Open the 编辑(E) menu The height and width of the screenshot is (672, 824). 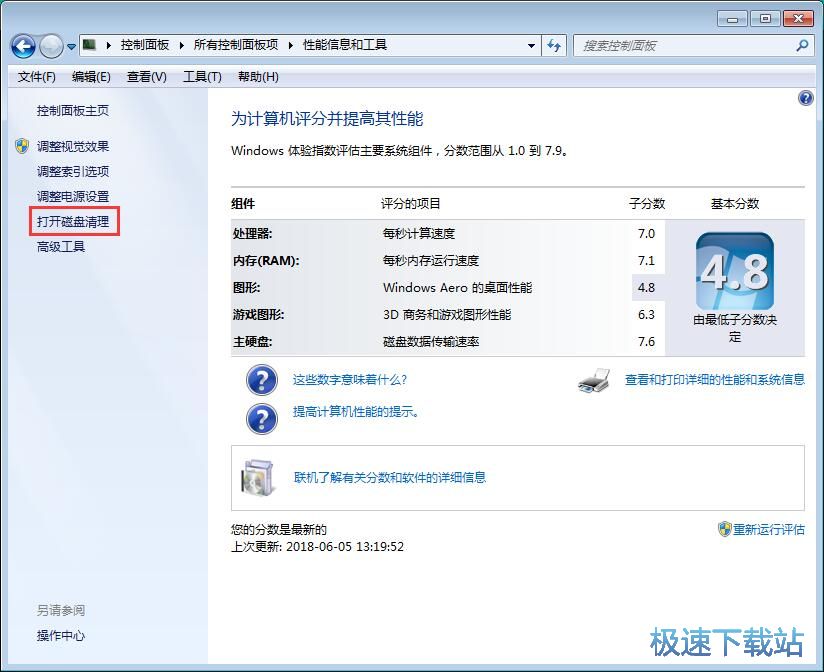pos(91,77)
